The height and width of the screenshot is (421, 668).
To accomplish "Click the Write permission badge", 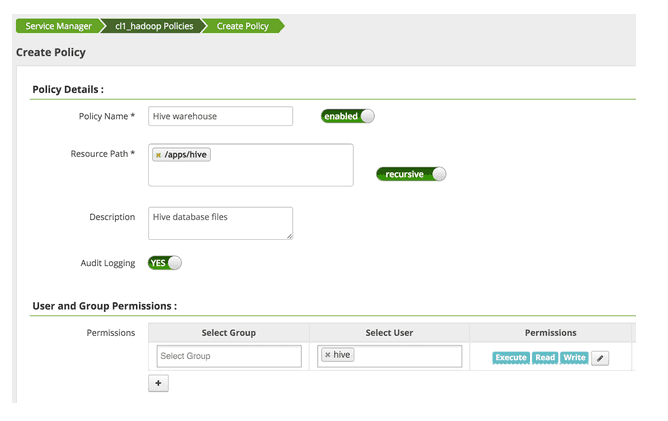I will [574, 358].
